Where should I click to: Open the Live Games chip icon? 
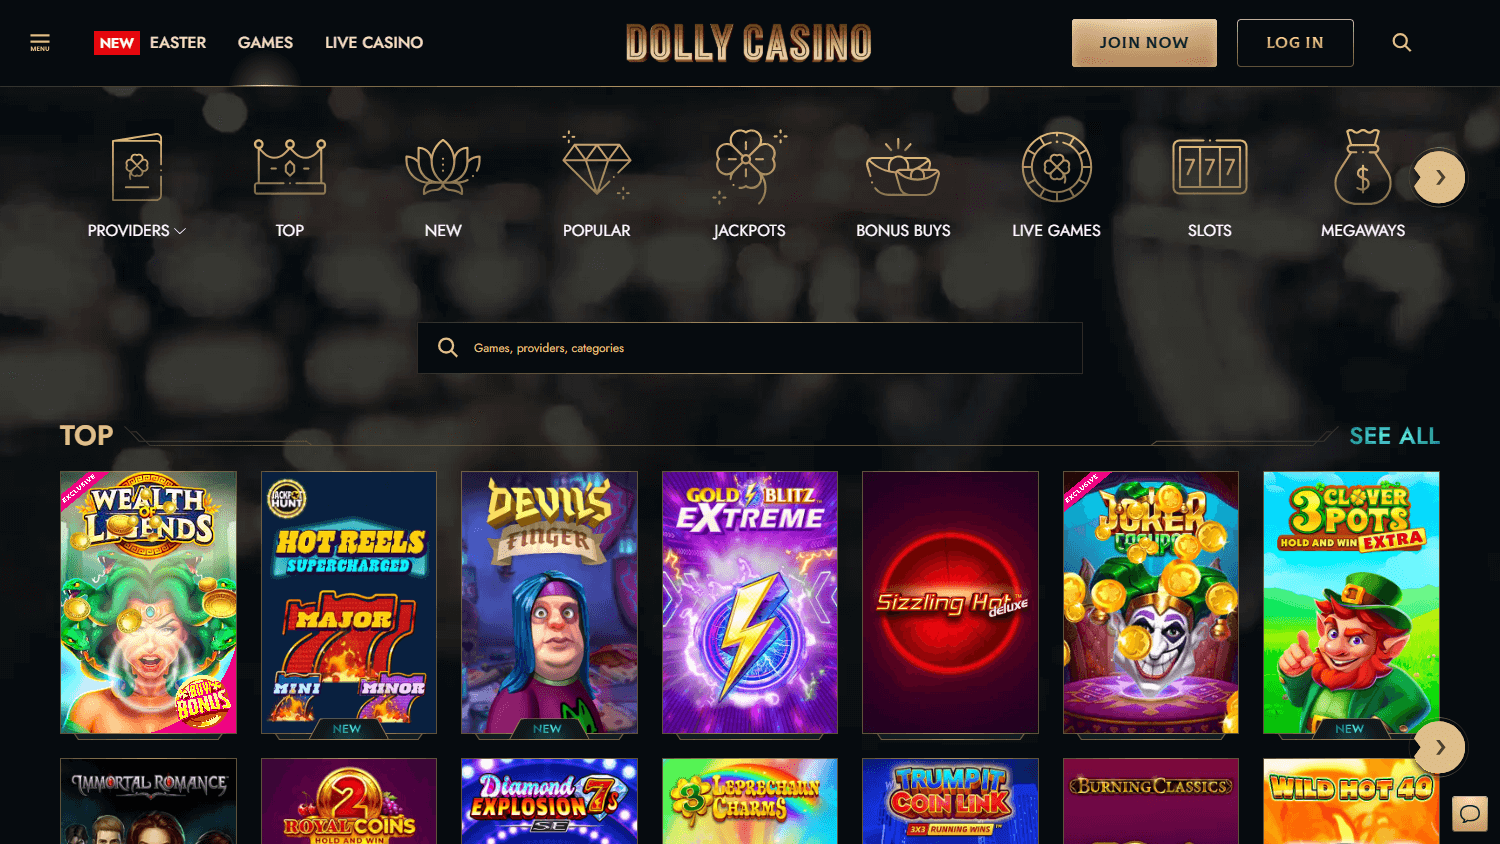point(1056,166)
